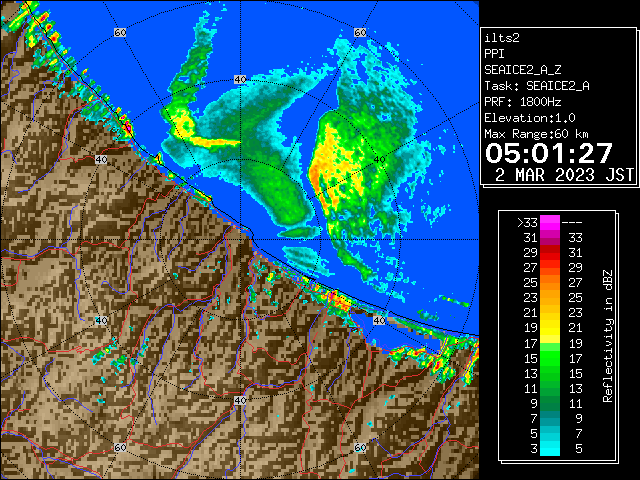
Task: Click the >33 legend label
Action: tap(527, 223)
